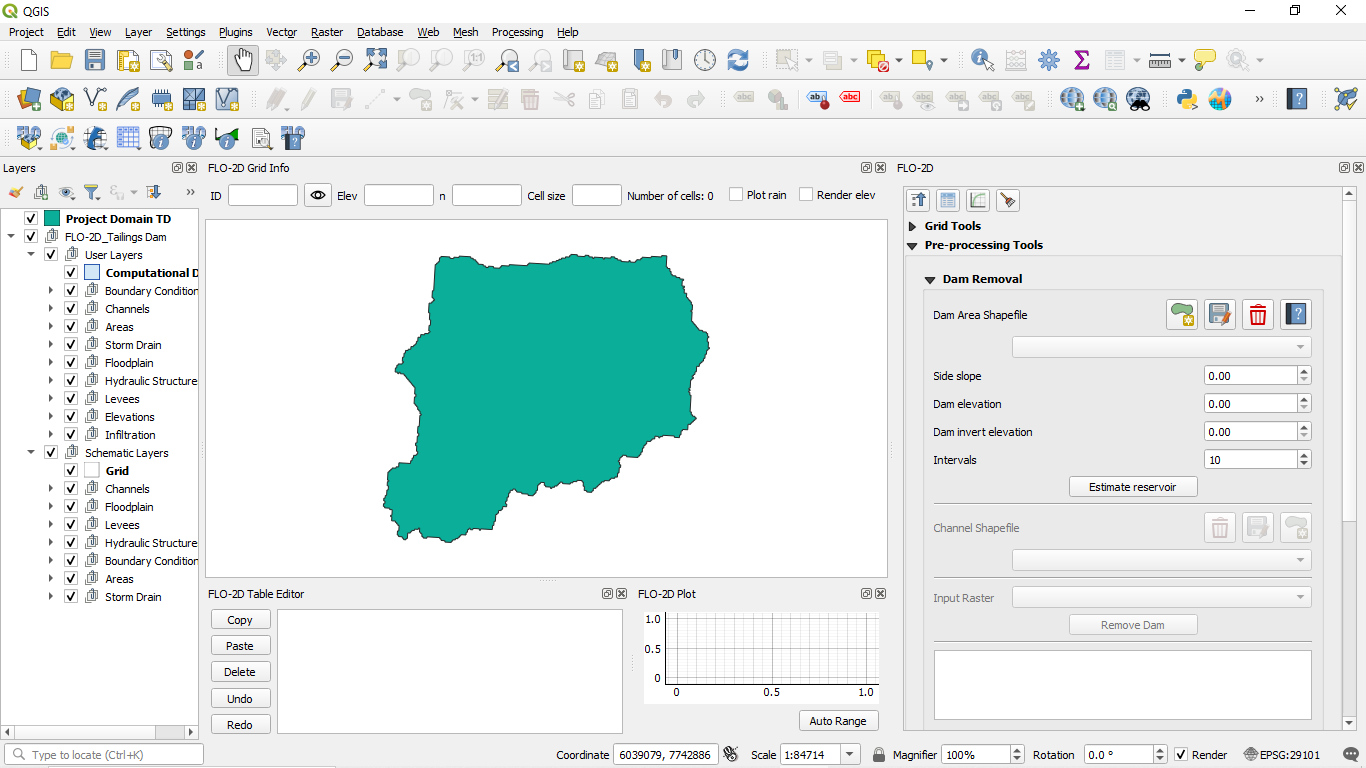Open Statistical Summary sigma tool
The width and height of the screenshot is (1366, 768).
pyautogui.click(x=1081, y=60)
